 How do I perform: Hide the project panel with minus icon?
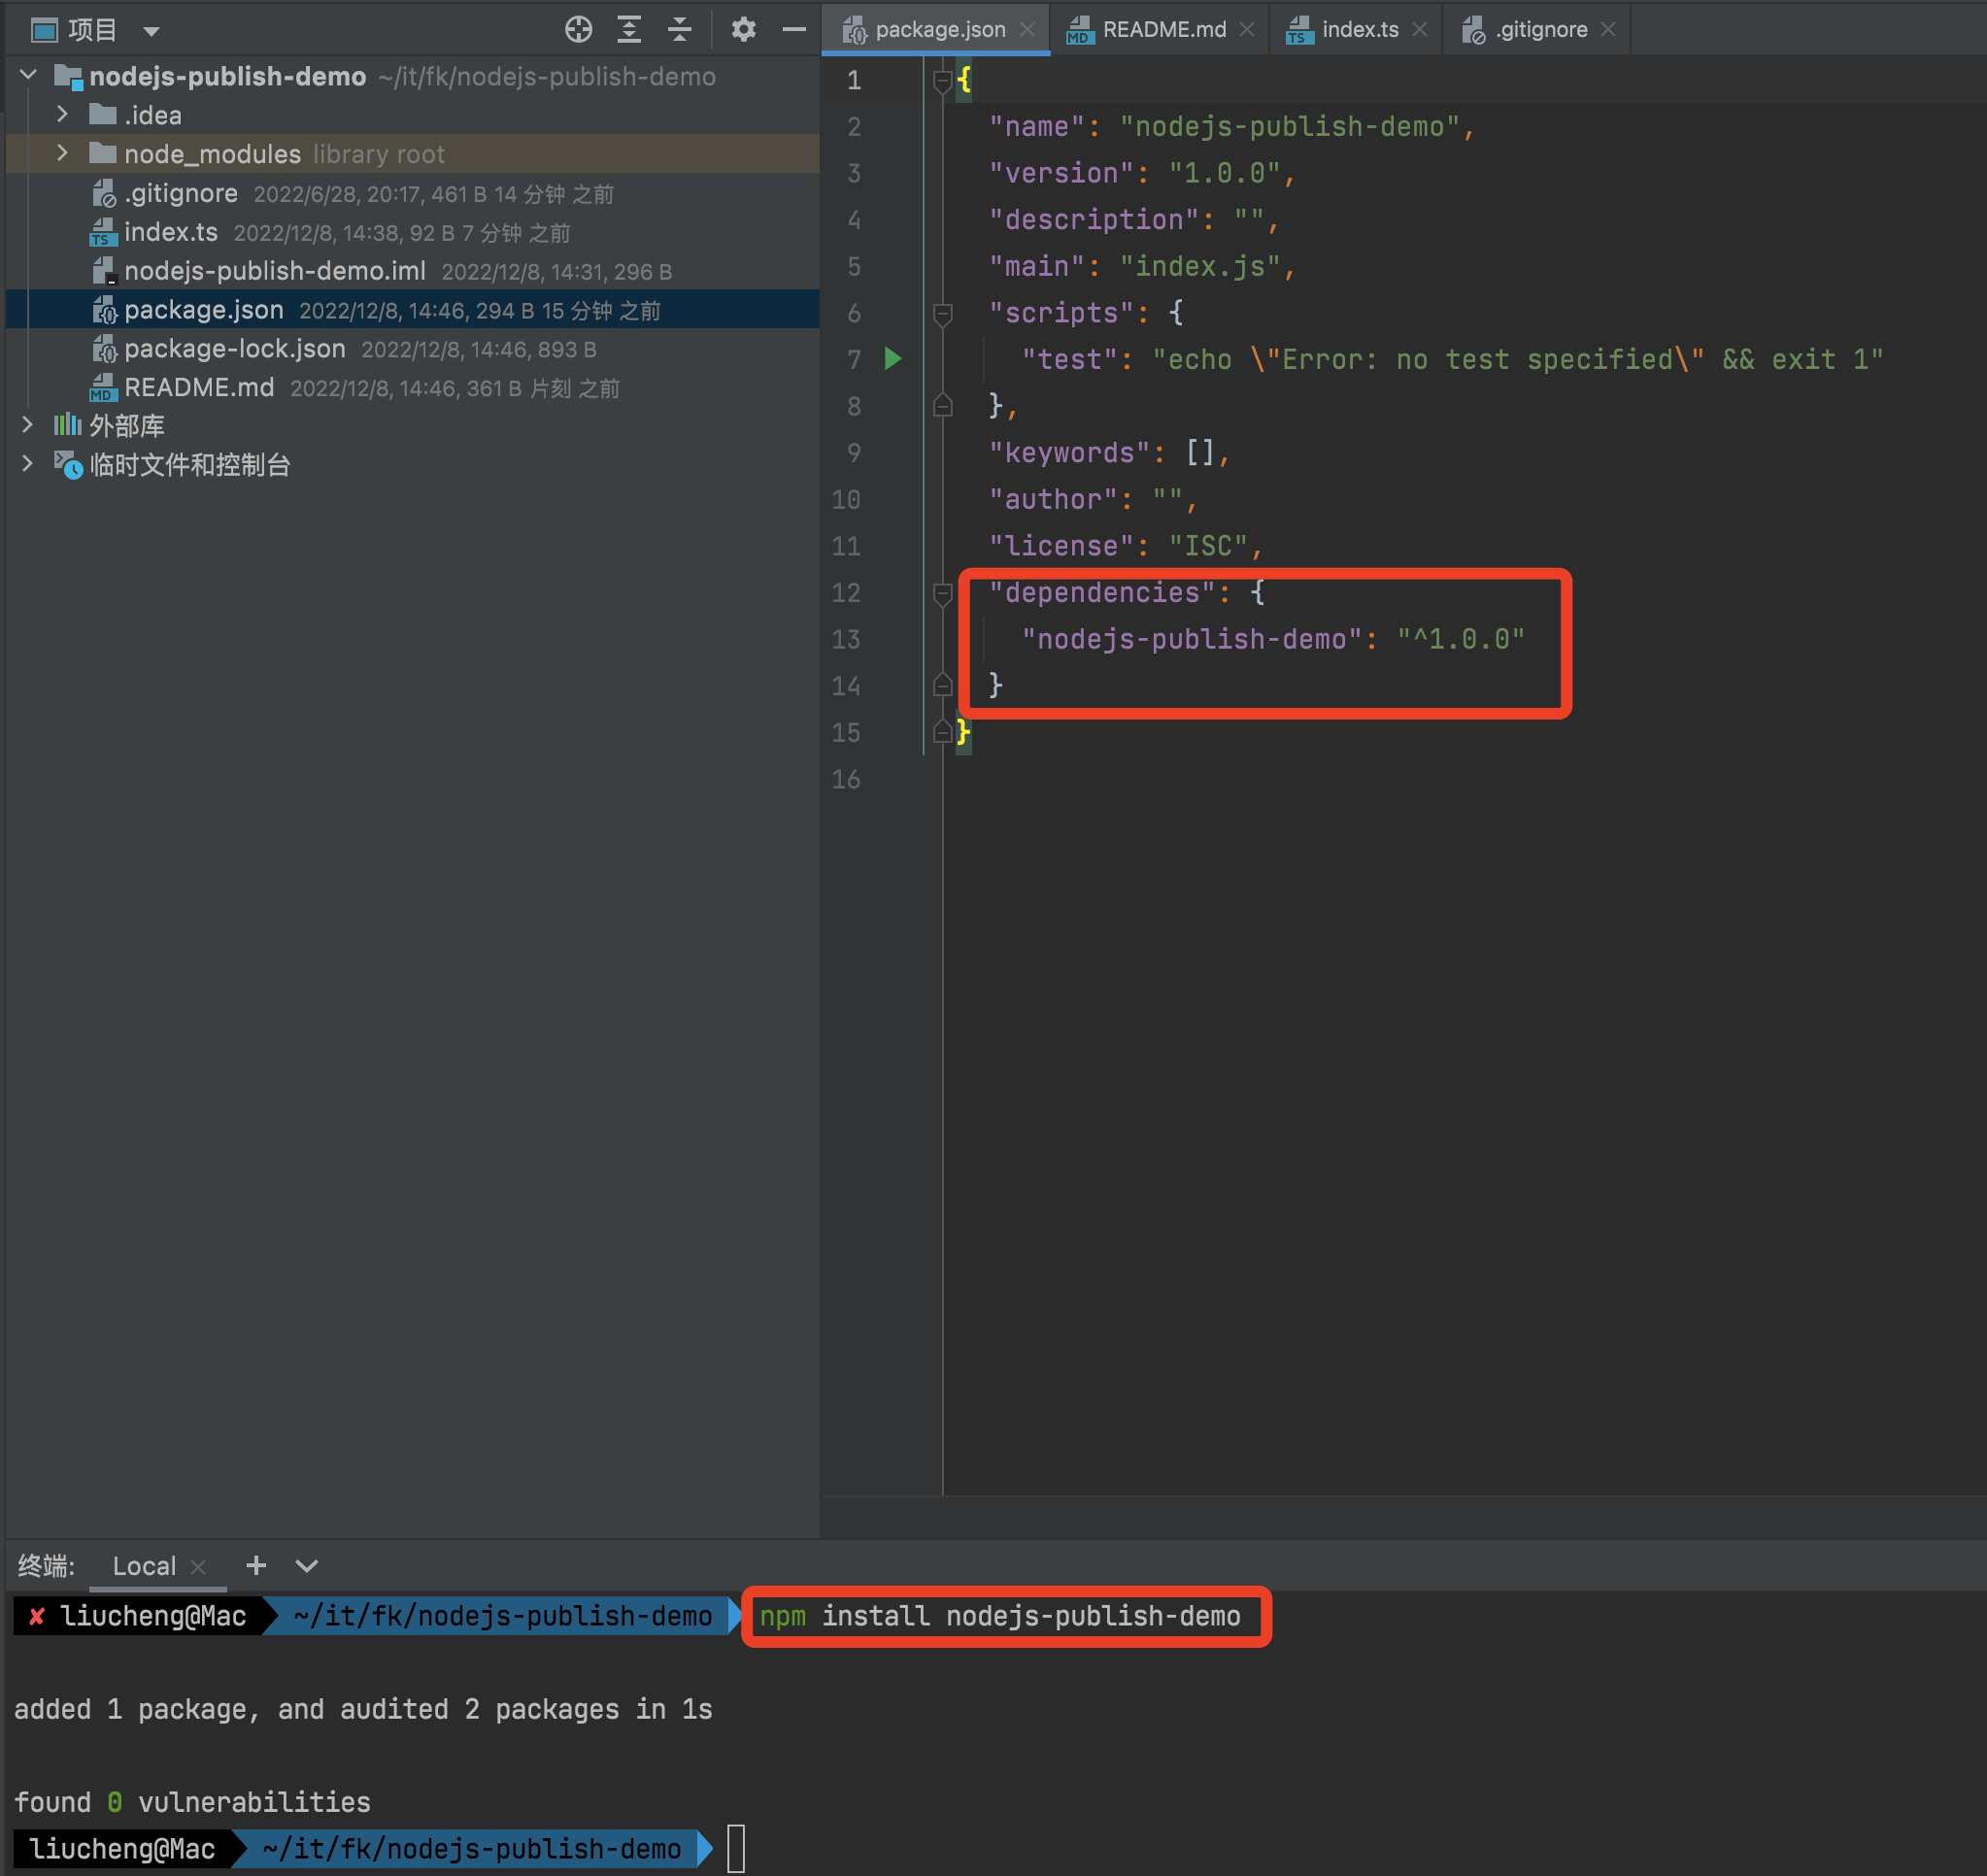pos(795,30)
